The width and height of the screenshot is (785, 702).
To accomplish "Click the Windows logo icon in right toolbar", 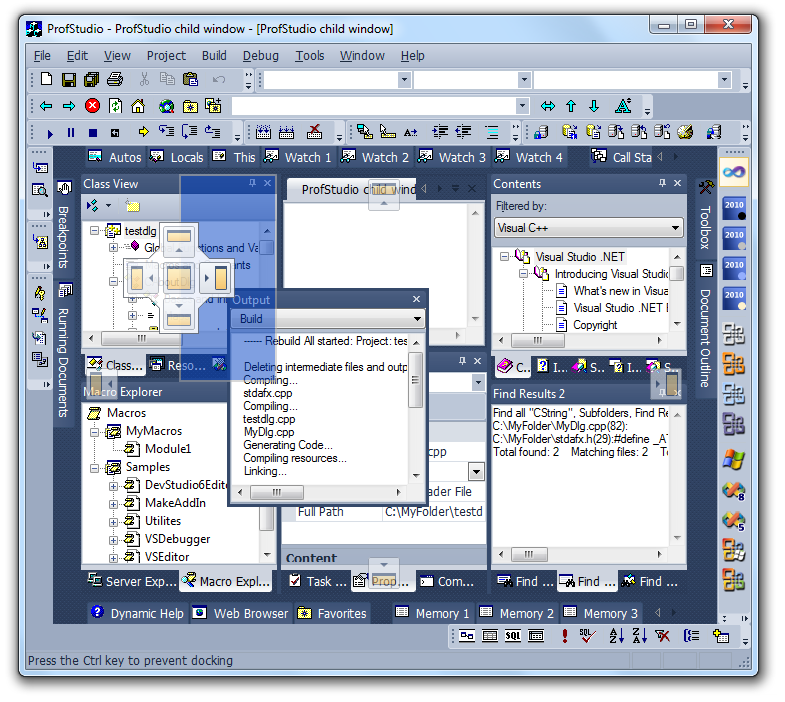I will pos(734,459).
